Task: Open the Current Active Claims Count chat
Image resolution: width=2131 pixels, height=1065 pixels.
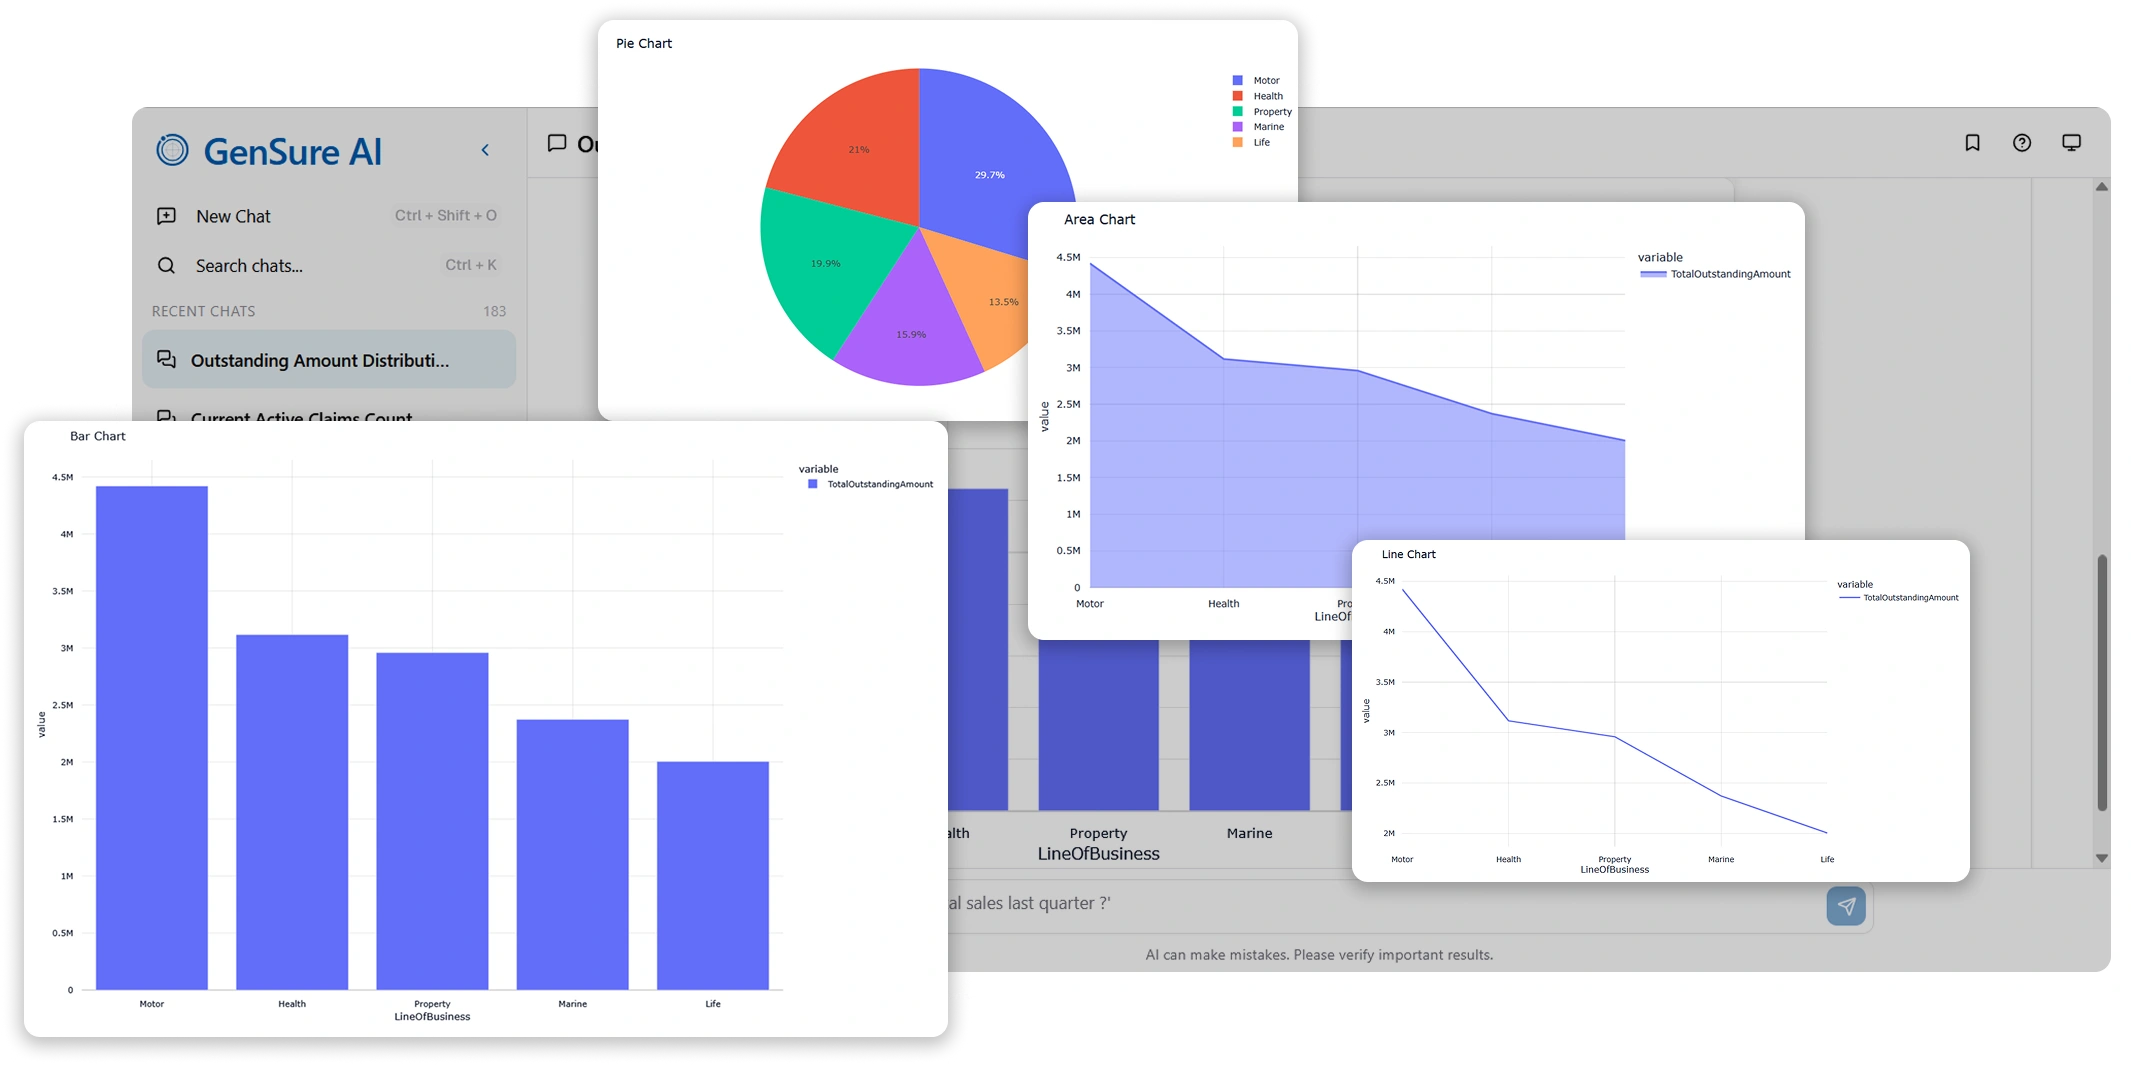Action: point(301,415)
